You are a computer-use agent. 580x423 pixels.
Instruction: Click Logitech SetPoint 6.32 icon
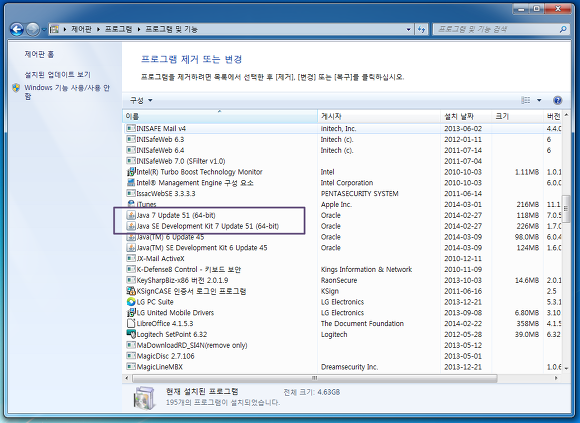[x=131, y=334]
